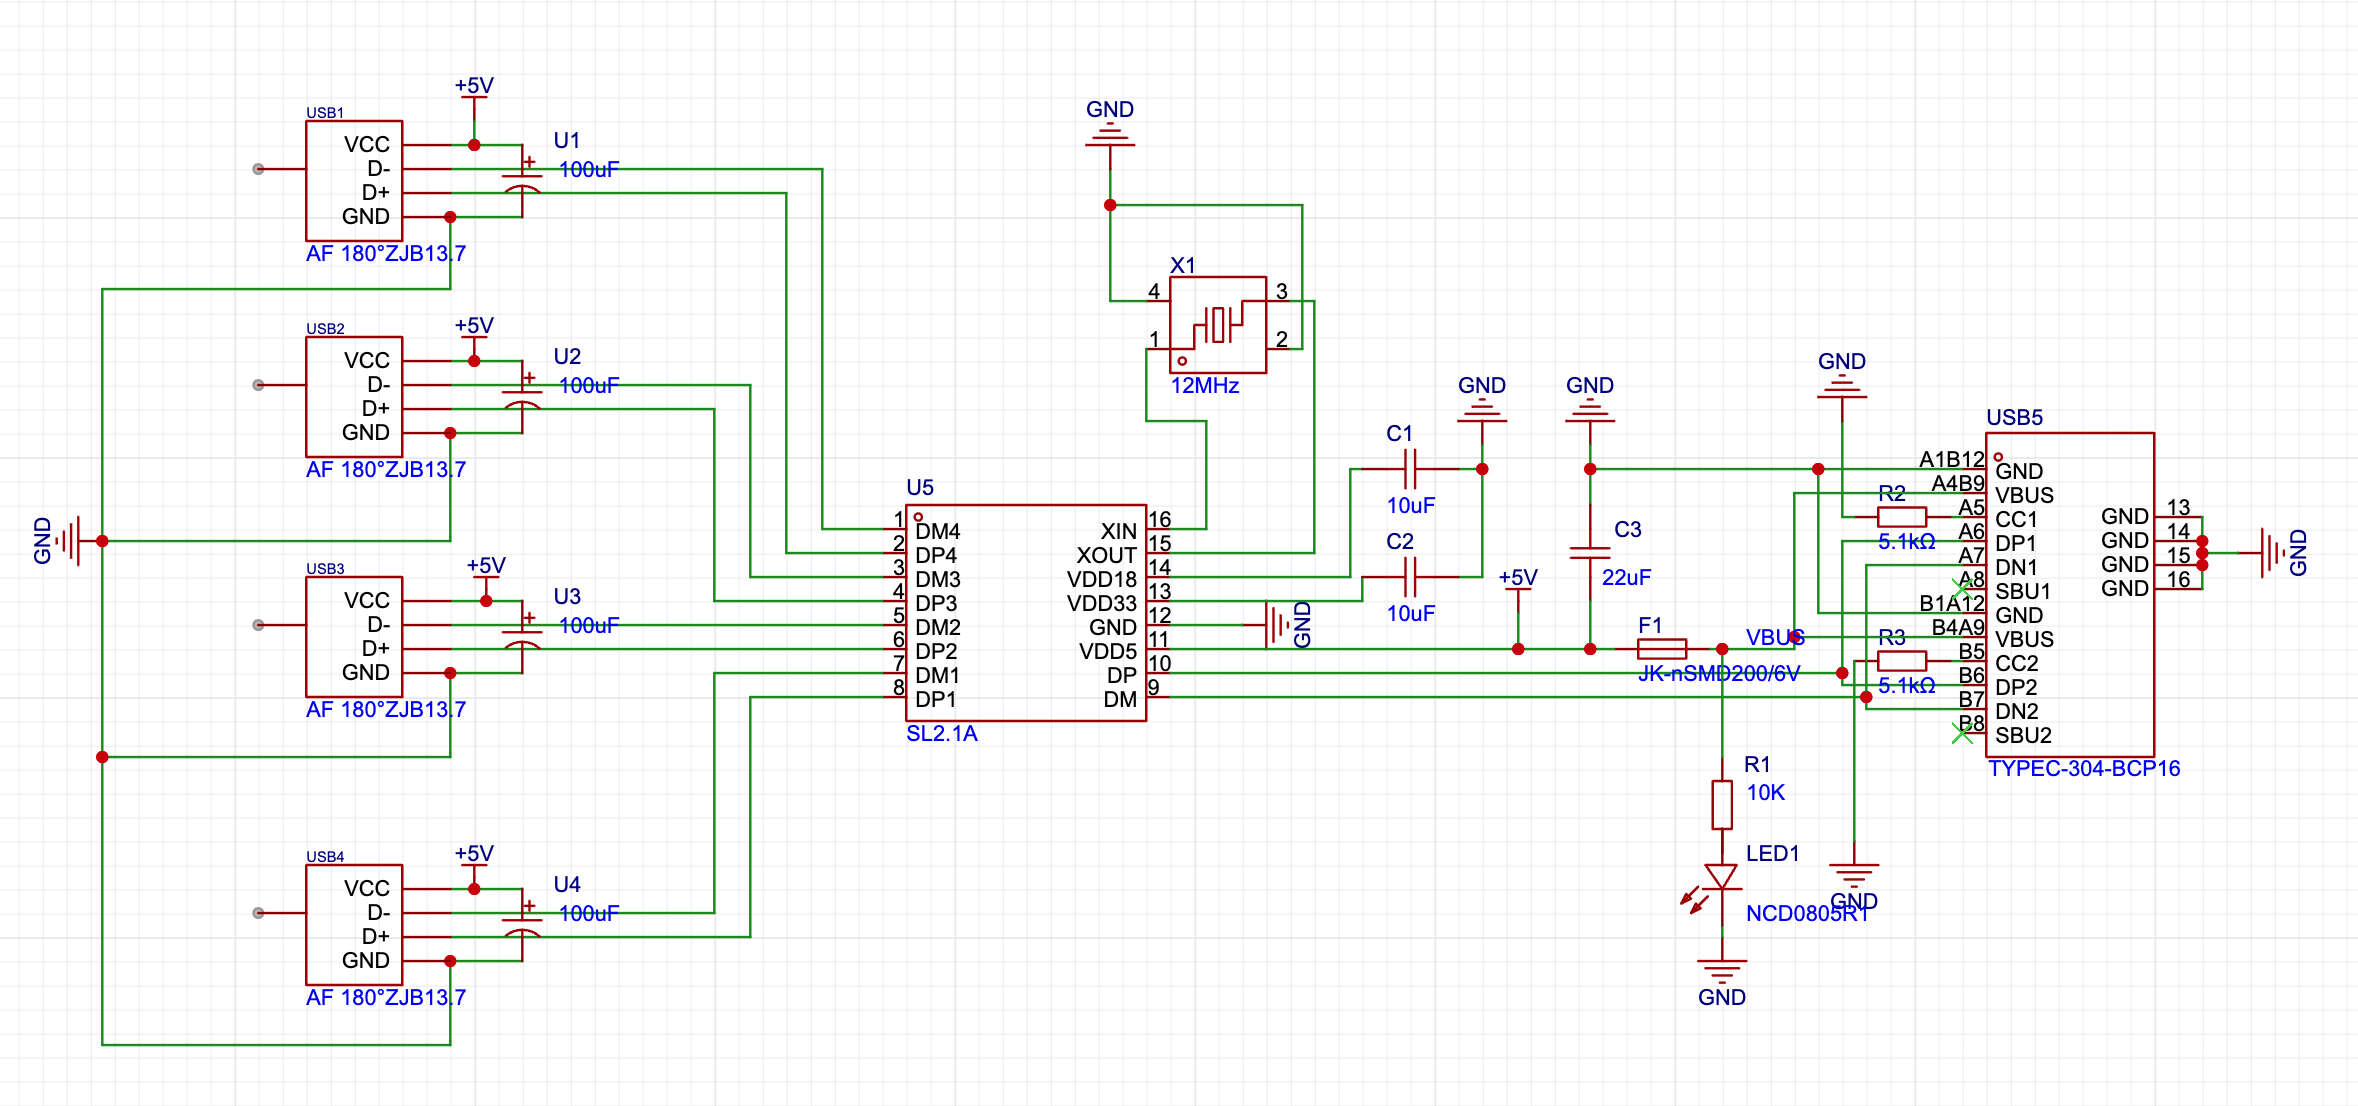Select the GND symbol above the crystal
Viewport: 2358px width, 1106px height.
tap(1110, 135)
